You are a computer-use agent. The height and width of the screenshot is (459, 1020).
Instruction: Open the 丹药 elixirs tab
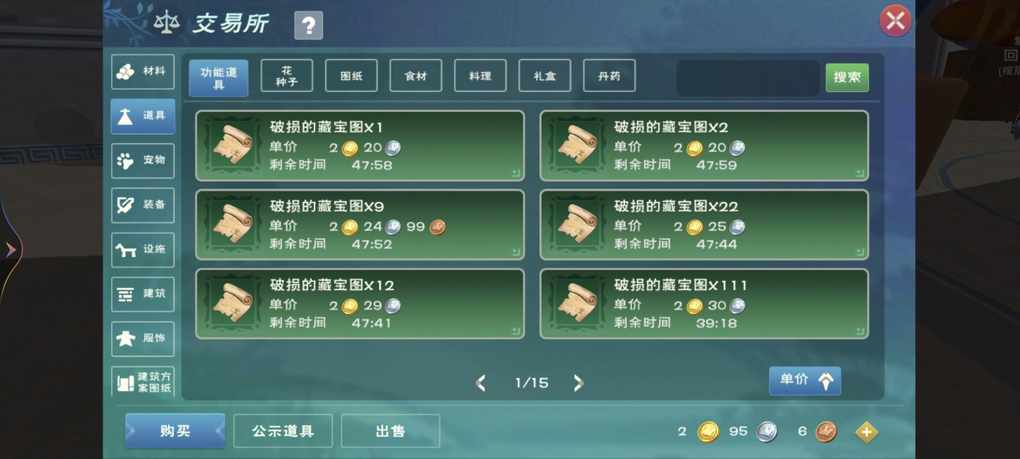[609, 76]
